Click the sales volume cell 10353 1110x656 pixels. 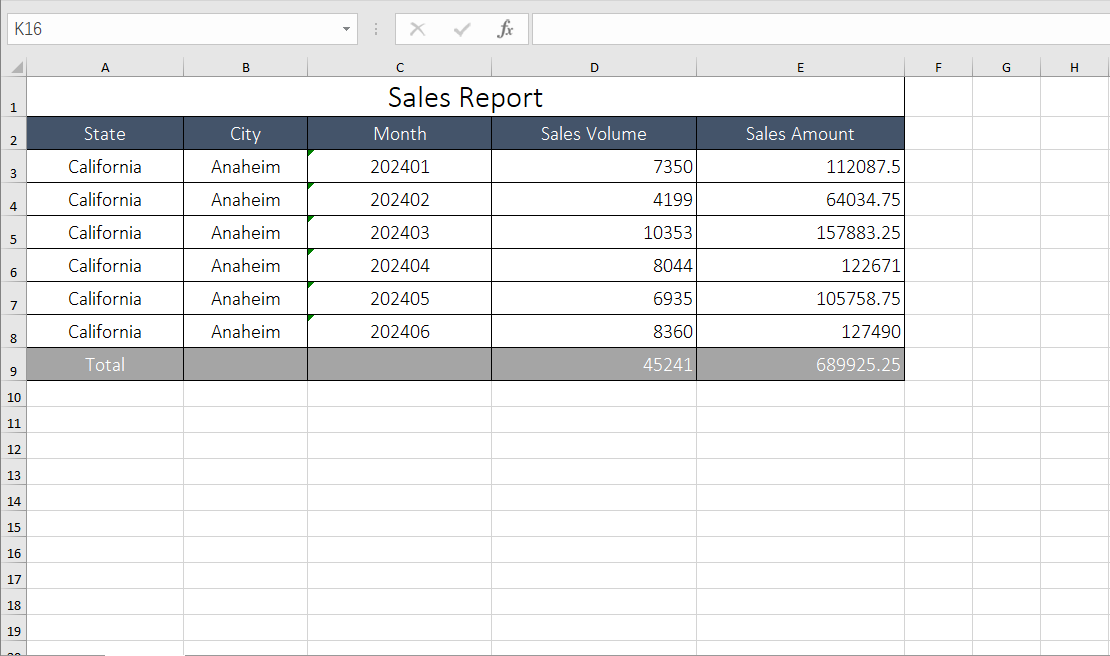pyautogui.click(x=594, y=233)
